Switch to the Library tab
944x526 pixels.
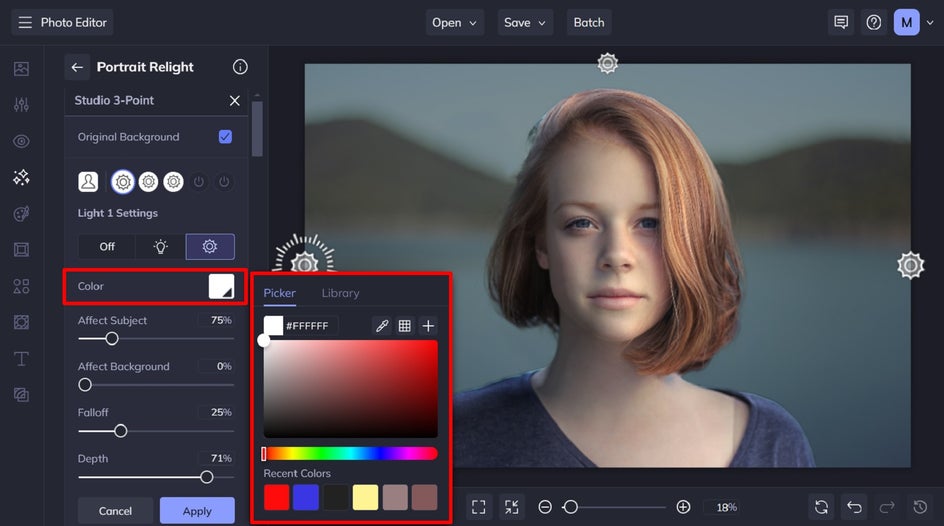(340, 293)
